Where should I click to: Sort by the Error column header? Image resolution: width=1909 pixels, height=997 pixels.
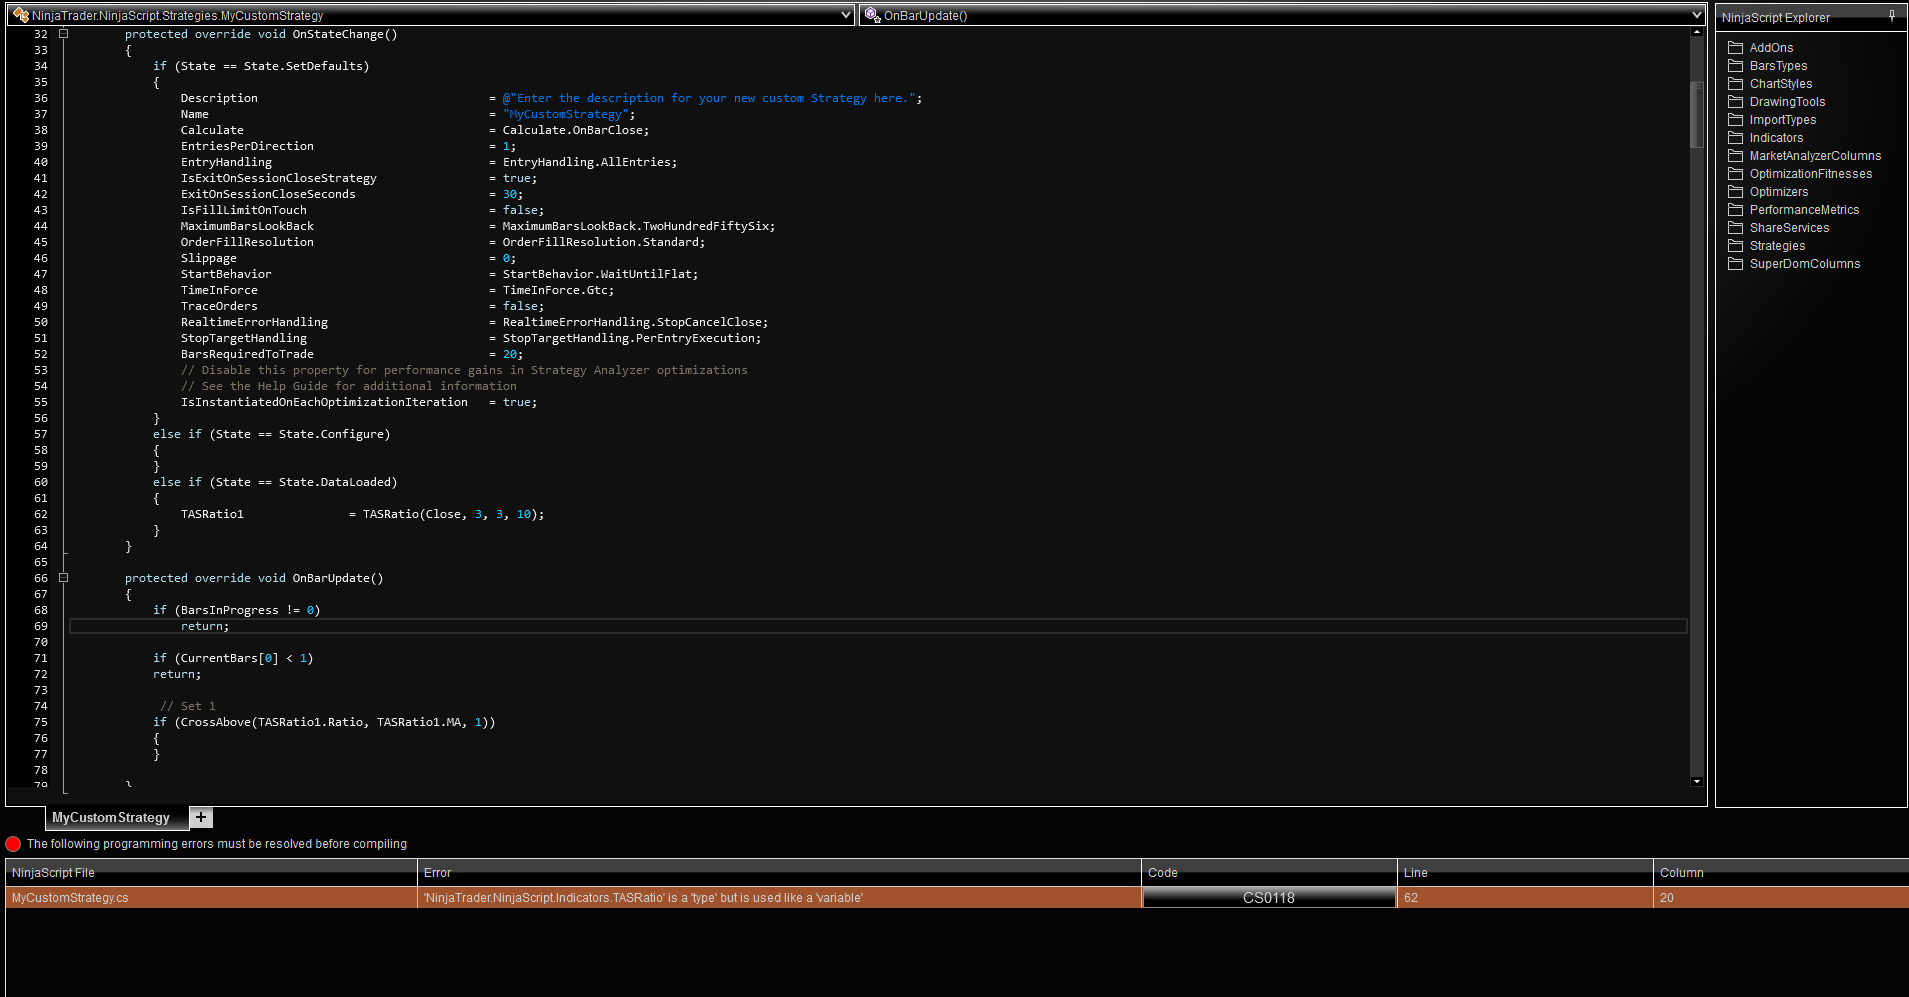(x=779, y=873)
